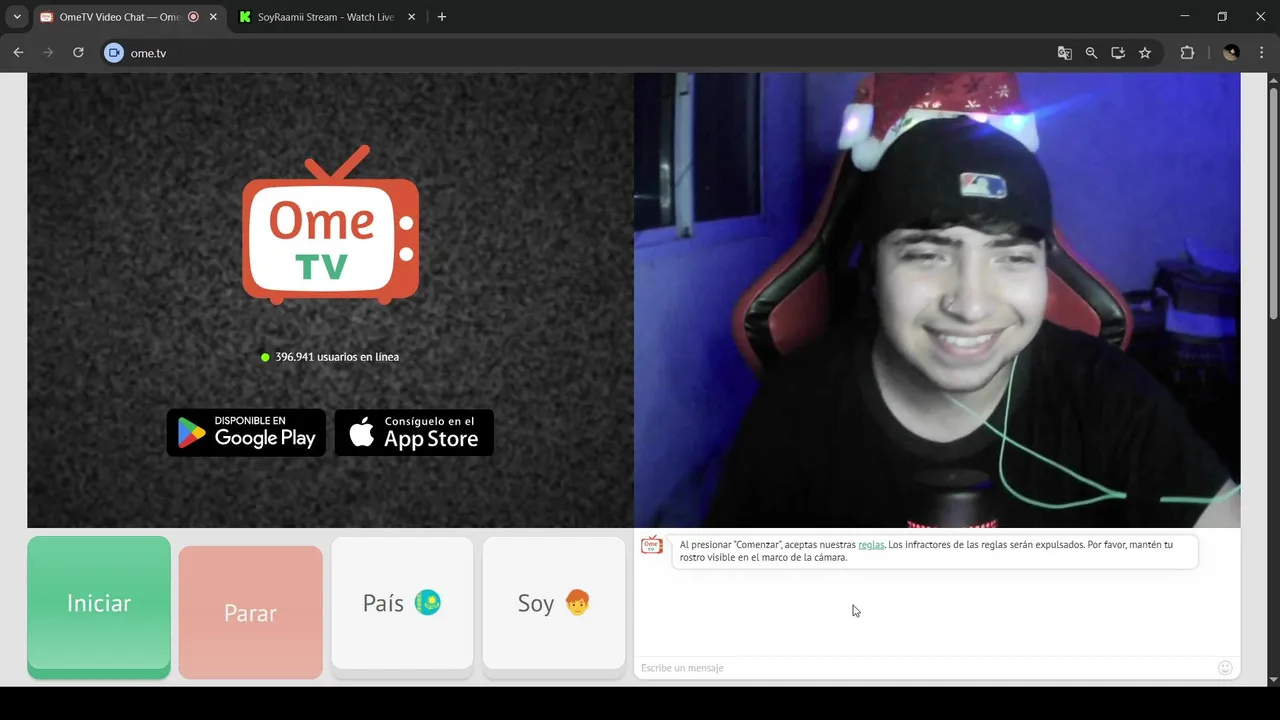Reload the ome.tv page
The height and width of the screenshot is (720, 1280).
tap(78, 53)
